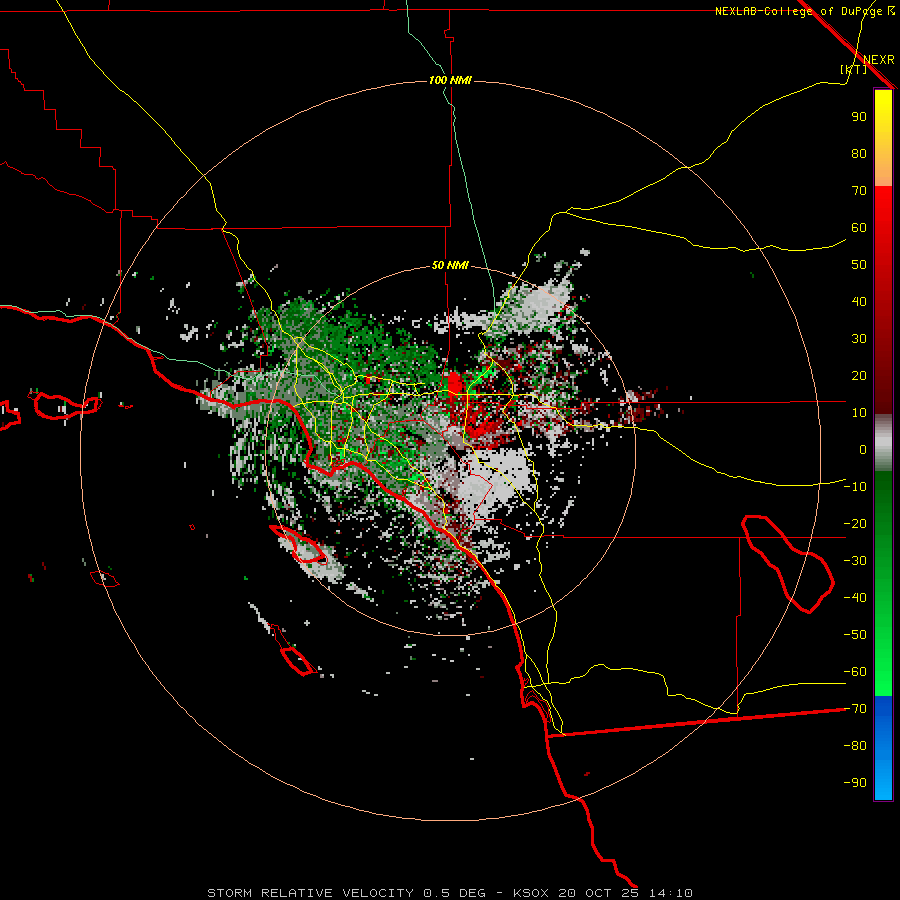This screenshot has width=900, height=900.
Task: Select the -60 value on velocity scale
Action: coord(855,672)
